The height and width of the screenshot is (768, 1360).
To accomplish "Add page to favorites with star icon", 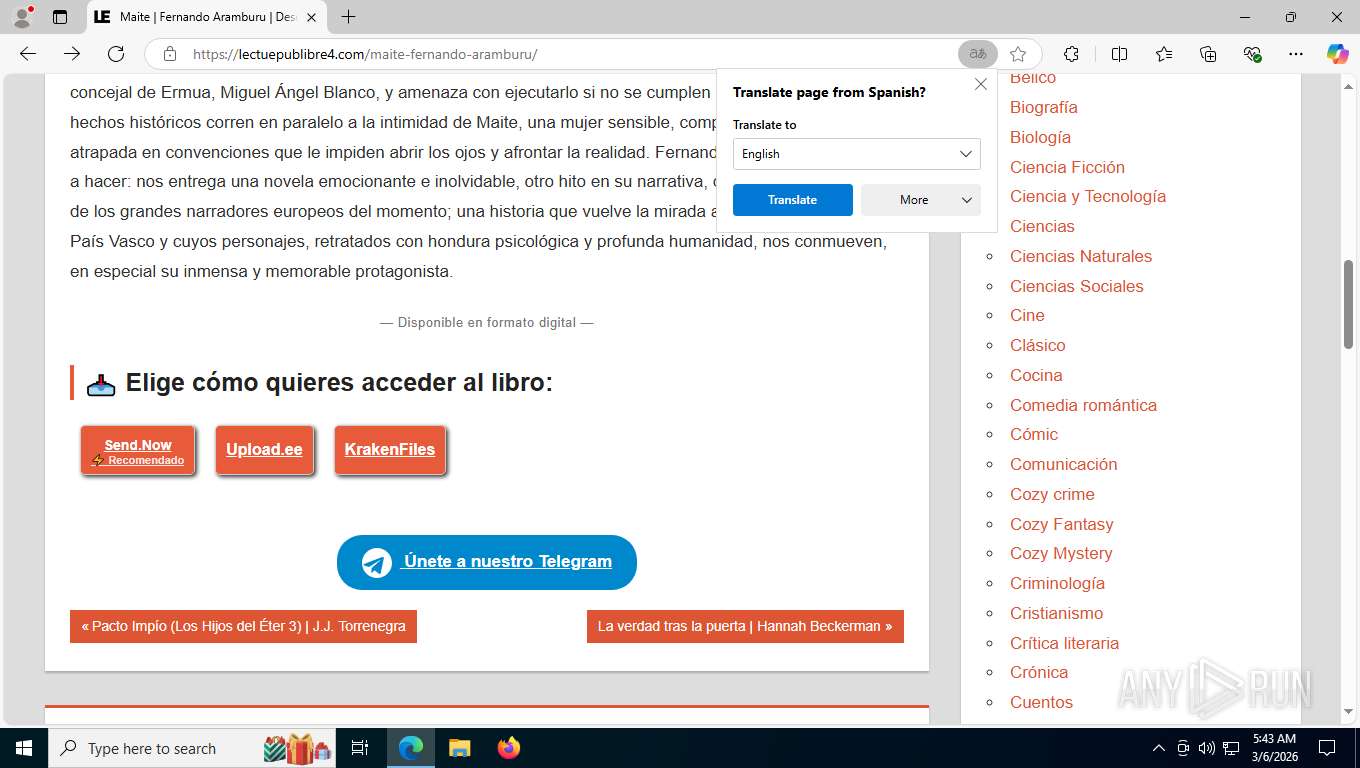I will (1018, 54).
